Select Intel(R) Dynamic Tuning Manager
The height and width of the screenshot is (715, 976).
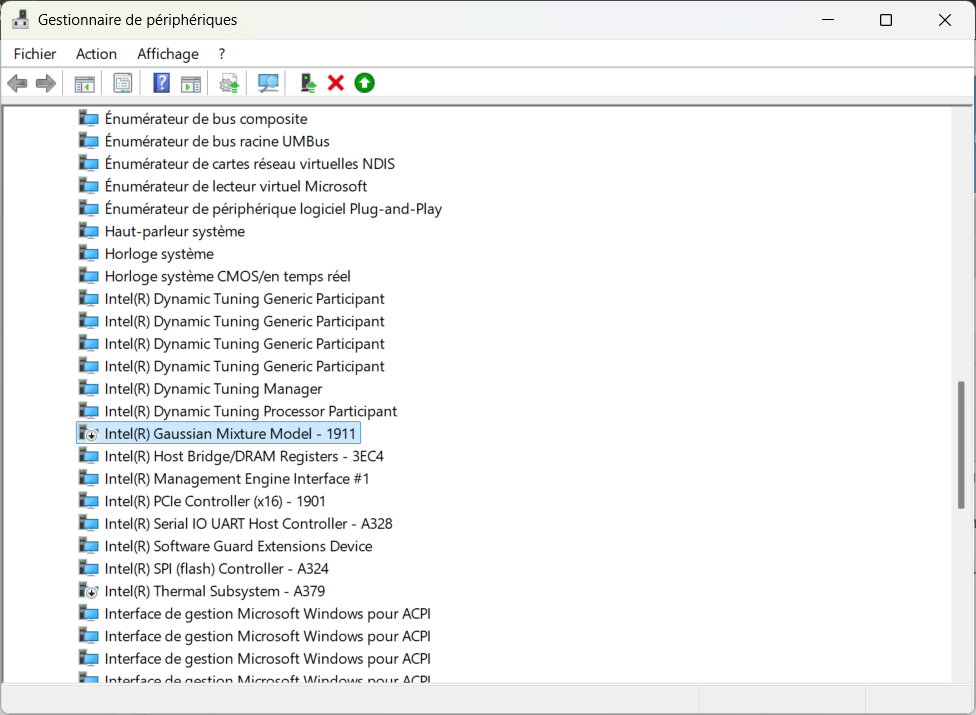point(214,389)
